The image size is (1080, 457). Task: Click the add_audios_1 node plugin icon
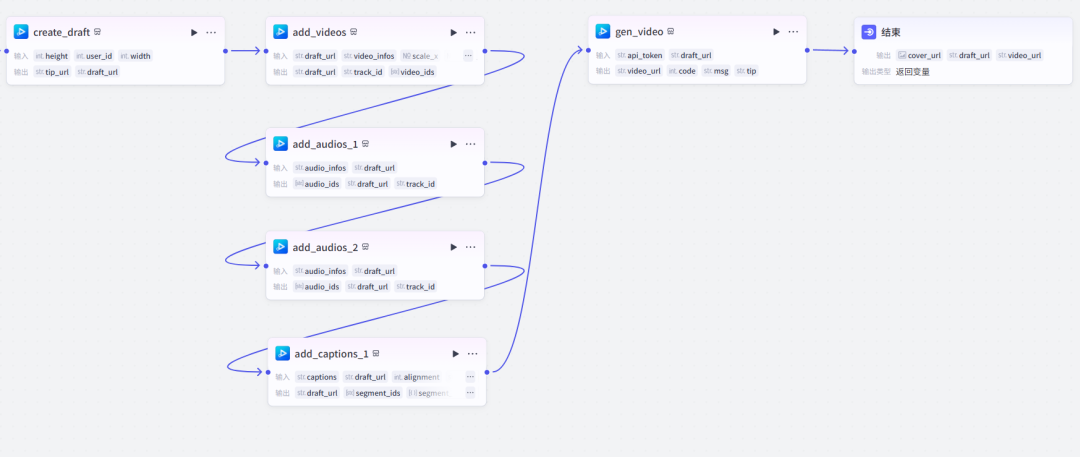point(280,143)
